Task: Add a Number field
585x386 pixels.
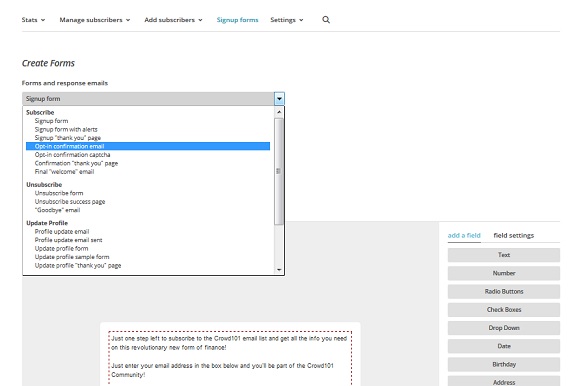Action: click(504, 273)
